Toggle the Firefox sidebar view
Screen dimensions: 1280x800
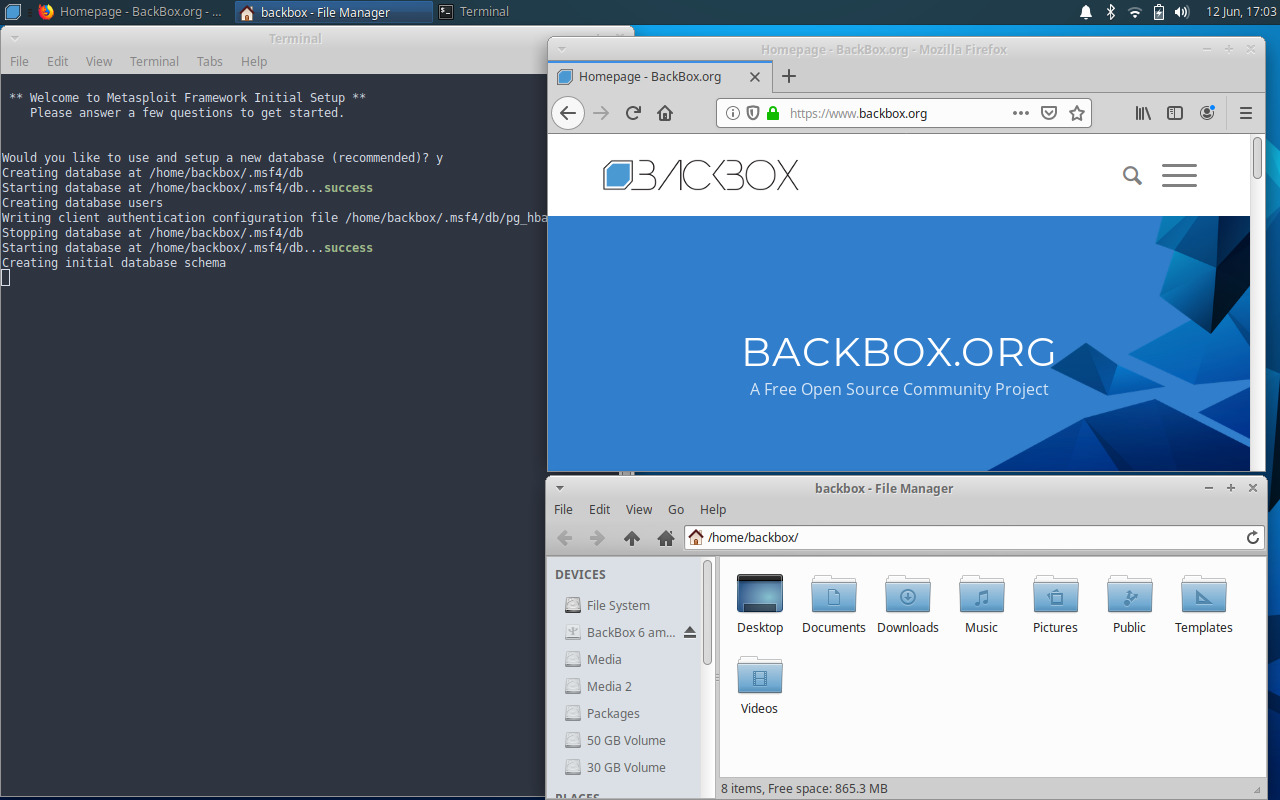[1175, 113]
